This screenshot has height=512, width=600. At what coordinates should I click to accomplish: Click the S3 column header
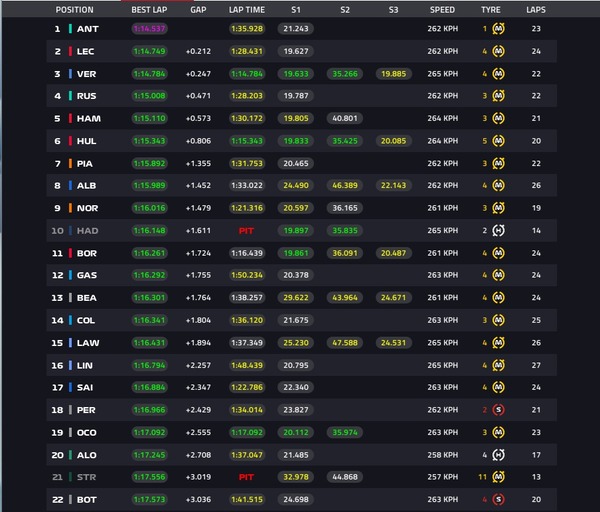point(393,10)
